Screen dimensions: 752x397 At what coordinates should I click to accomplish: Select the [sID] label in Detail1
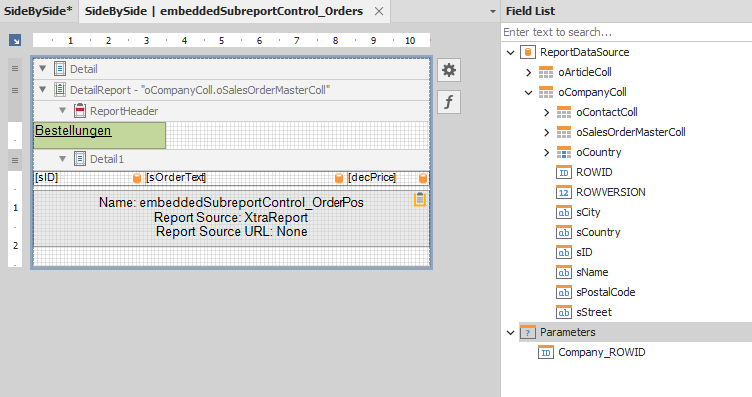click(89, 178)
